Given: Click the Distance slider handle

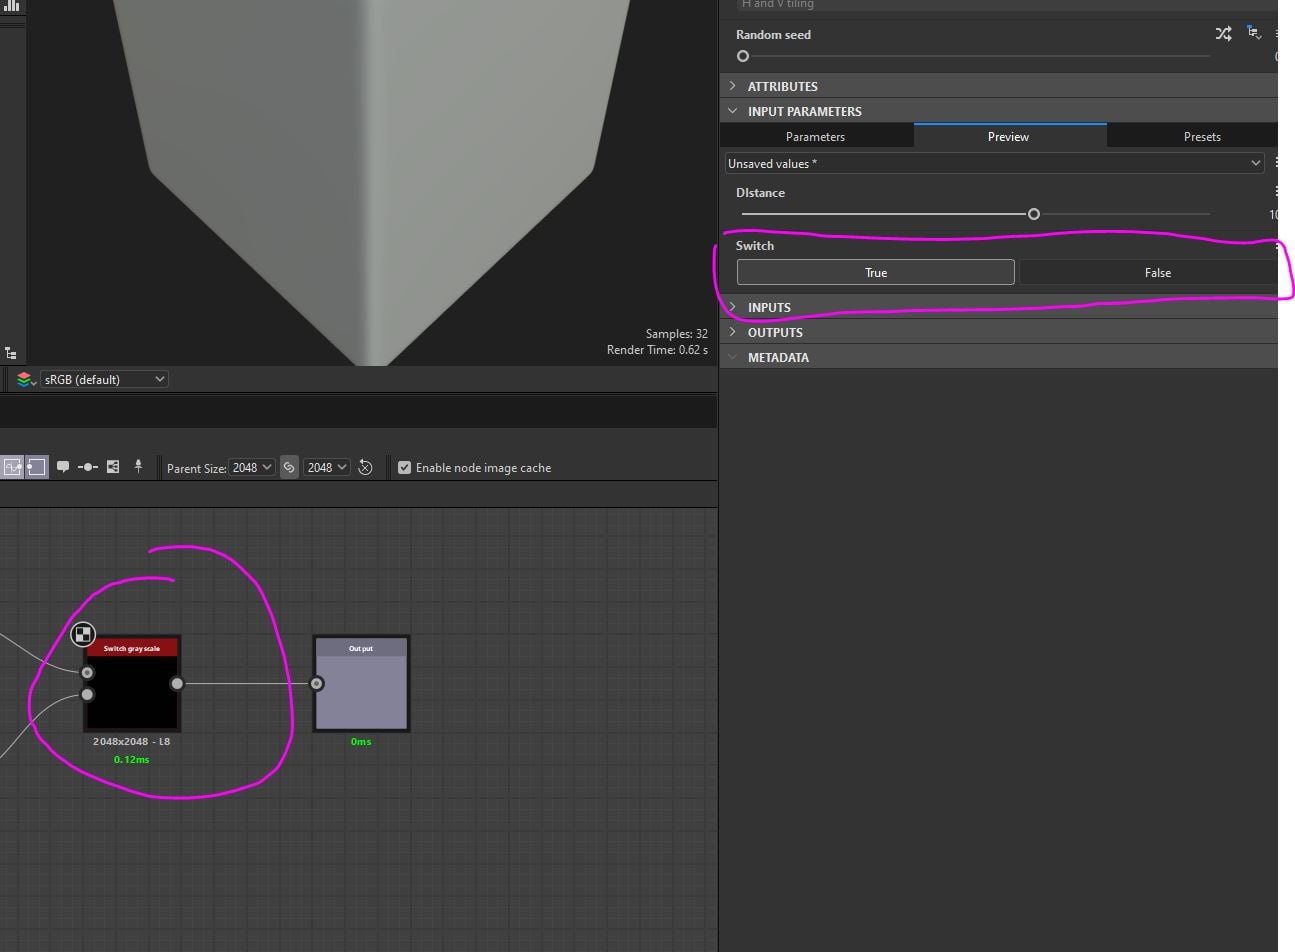Looking at the screenshot, I should (1034, 214).
